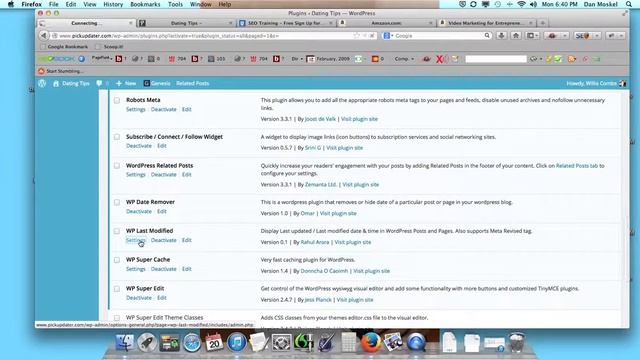640x360 pixels.
Task: Open the Trash in the Dock
Action: [516, 342]
